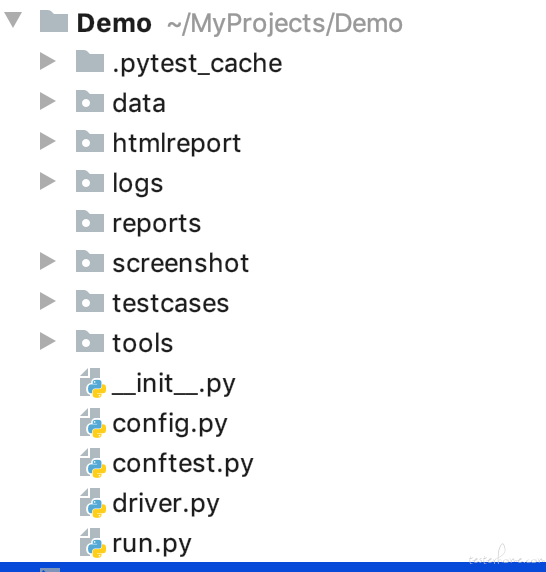Expand the .pytest_cache folder arrow
Image resolution: width=546 pixels, height=572 pixels.
coord(48,61)
